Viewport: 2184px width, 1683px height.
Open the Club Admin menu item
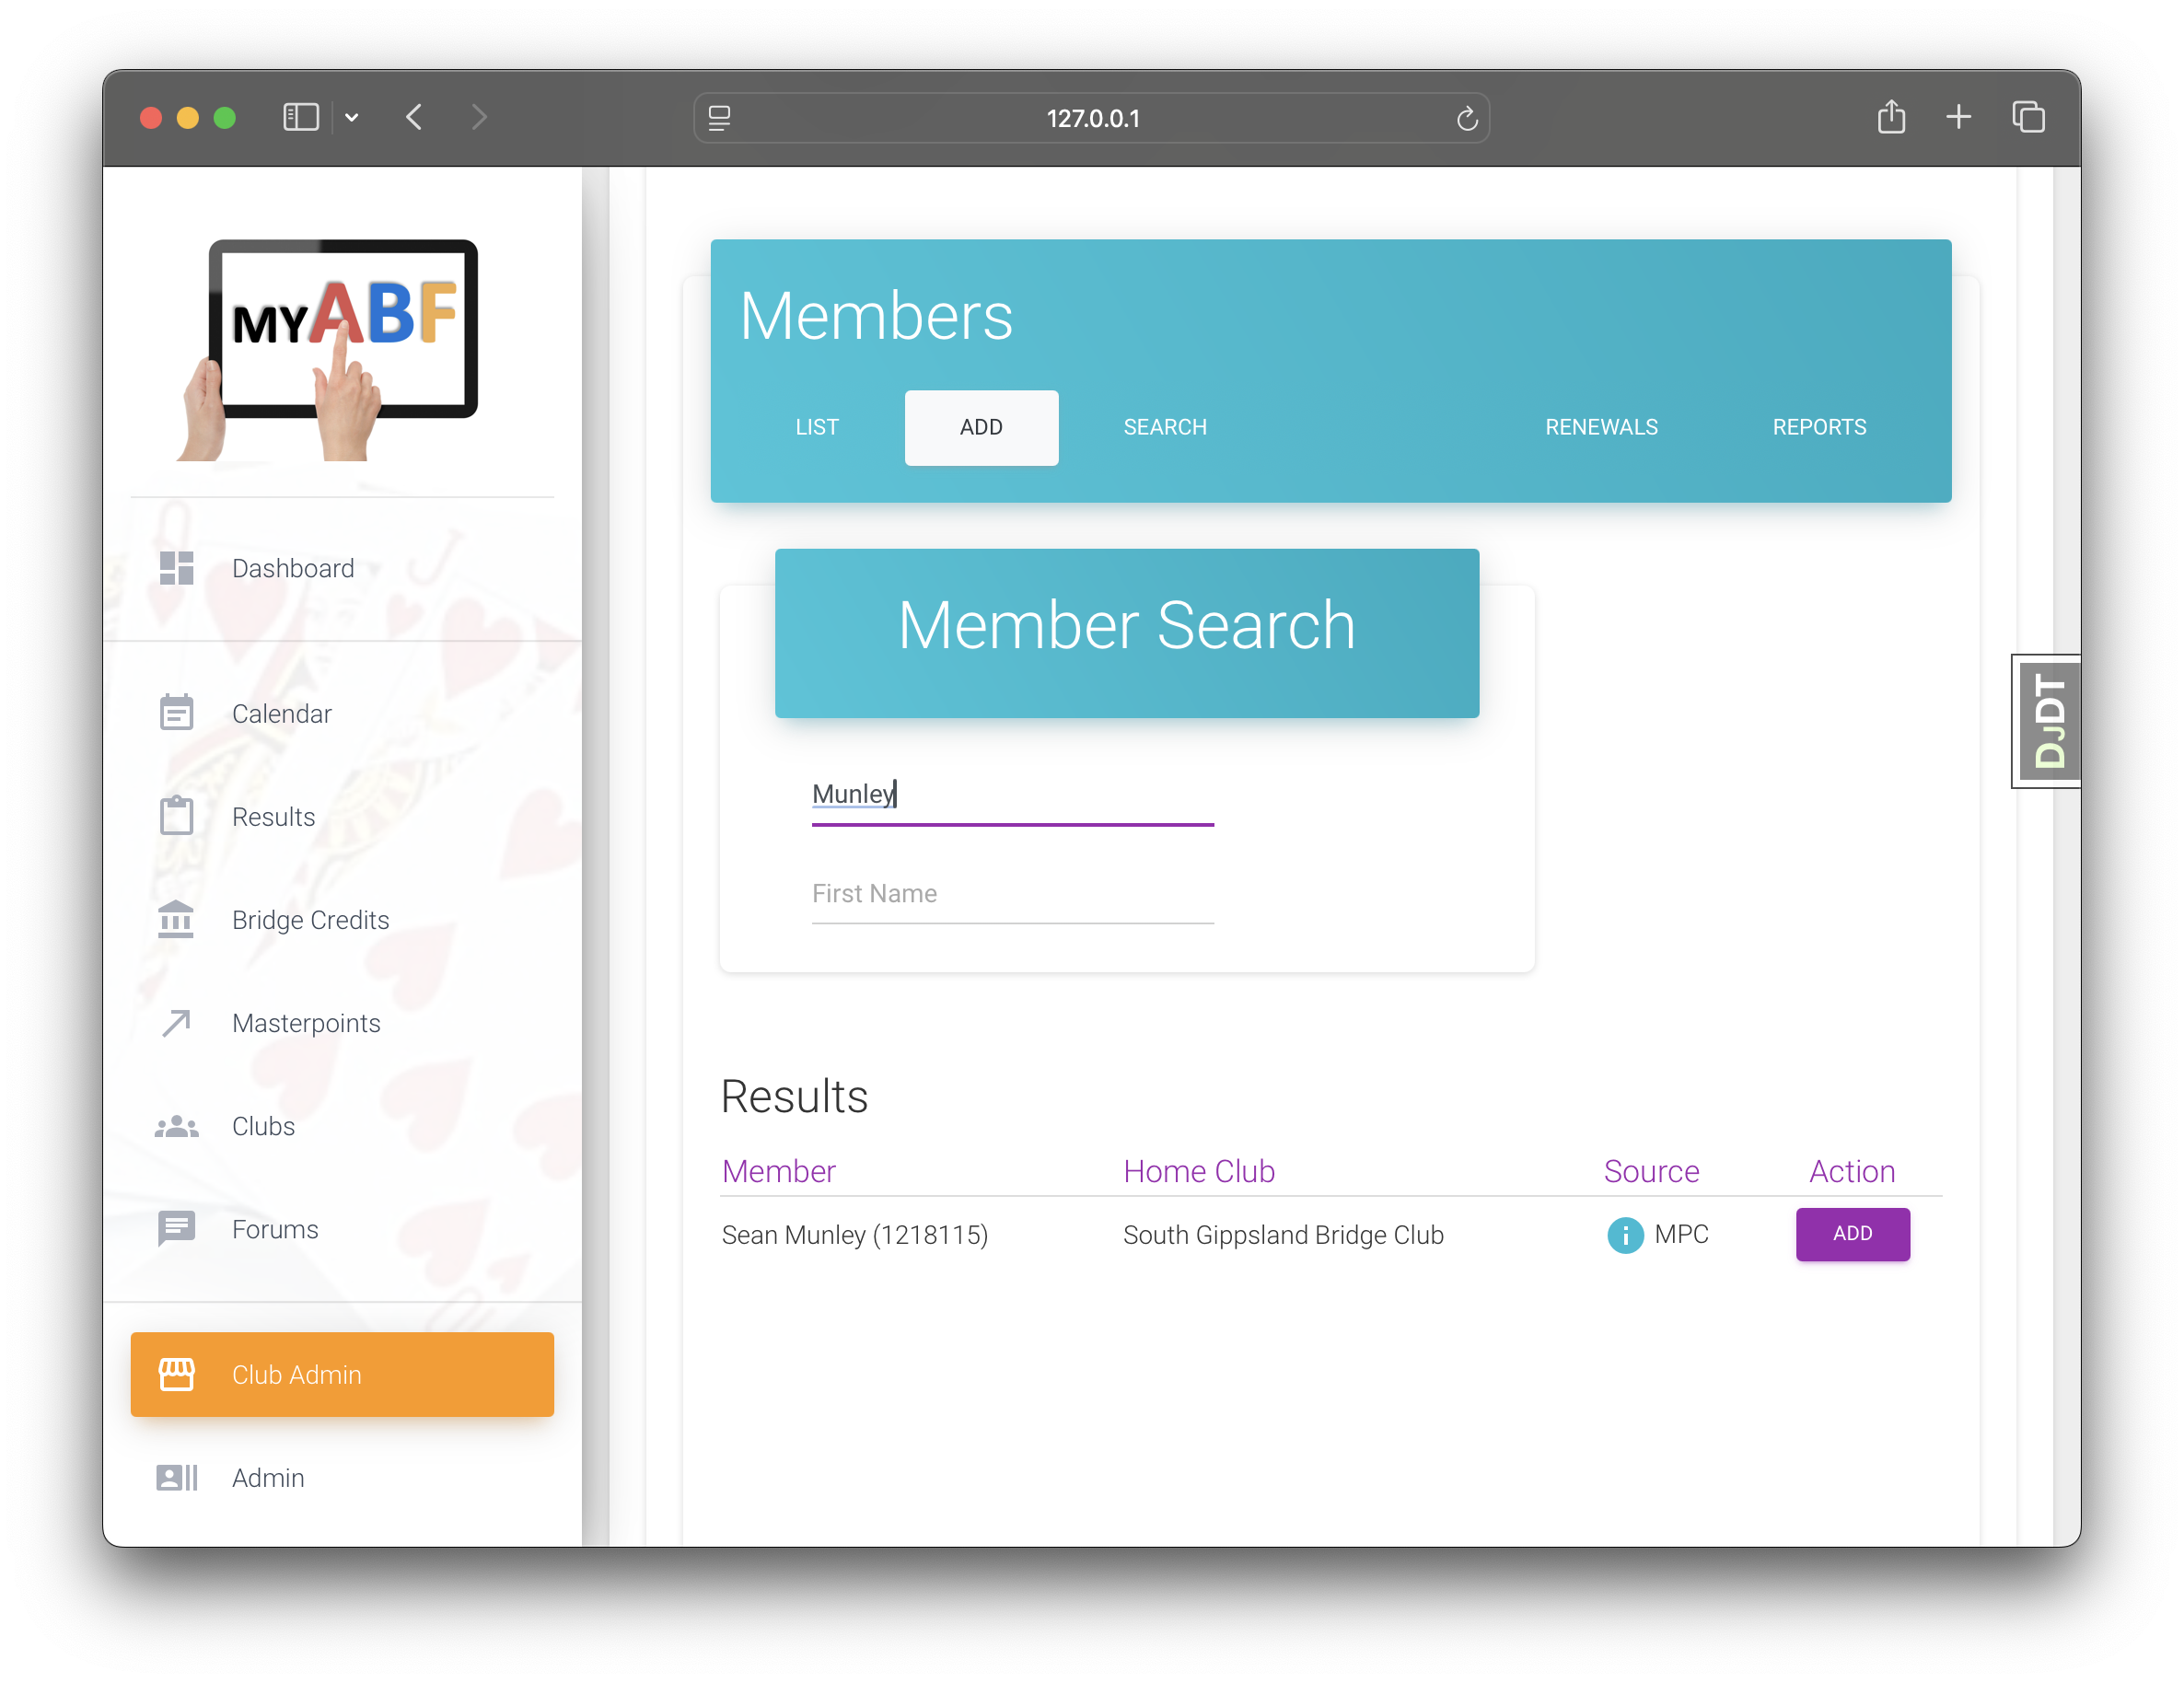pos(342,1374)
